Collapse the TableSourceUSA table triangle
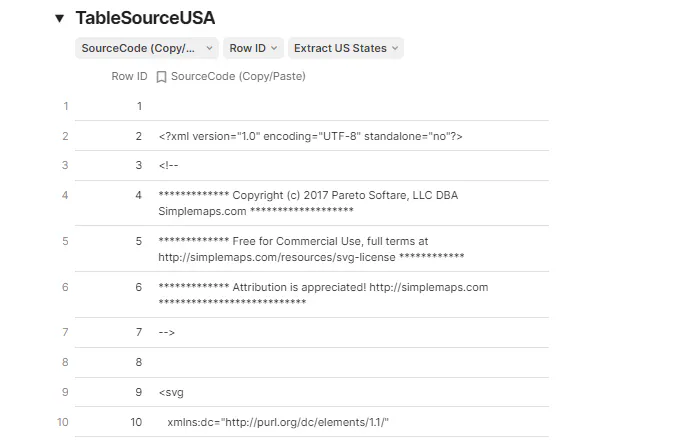 pos(59,18)
